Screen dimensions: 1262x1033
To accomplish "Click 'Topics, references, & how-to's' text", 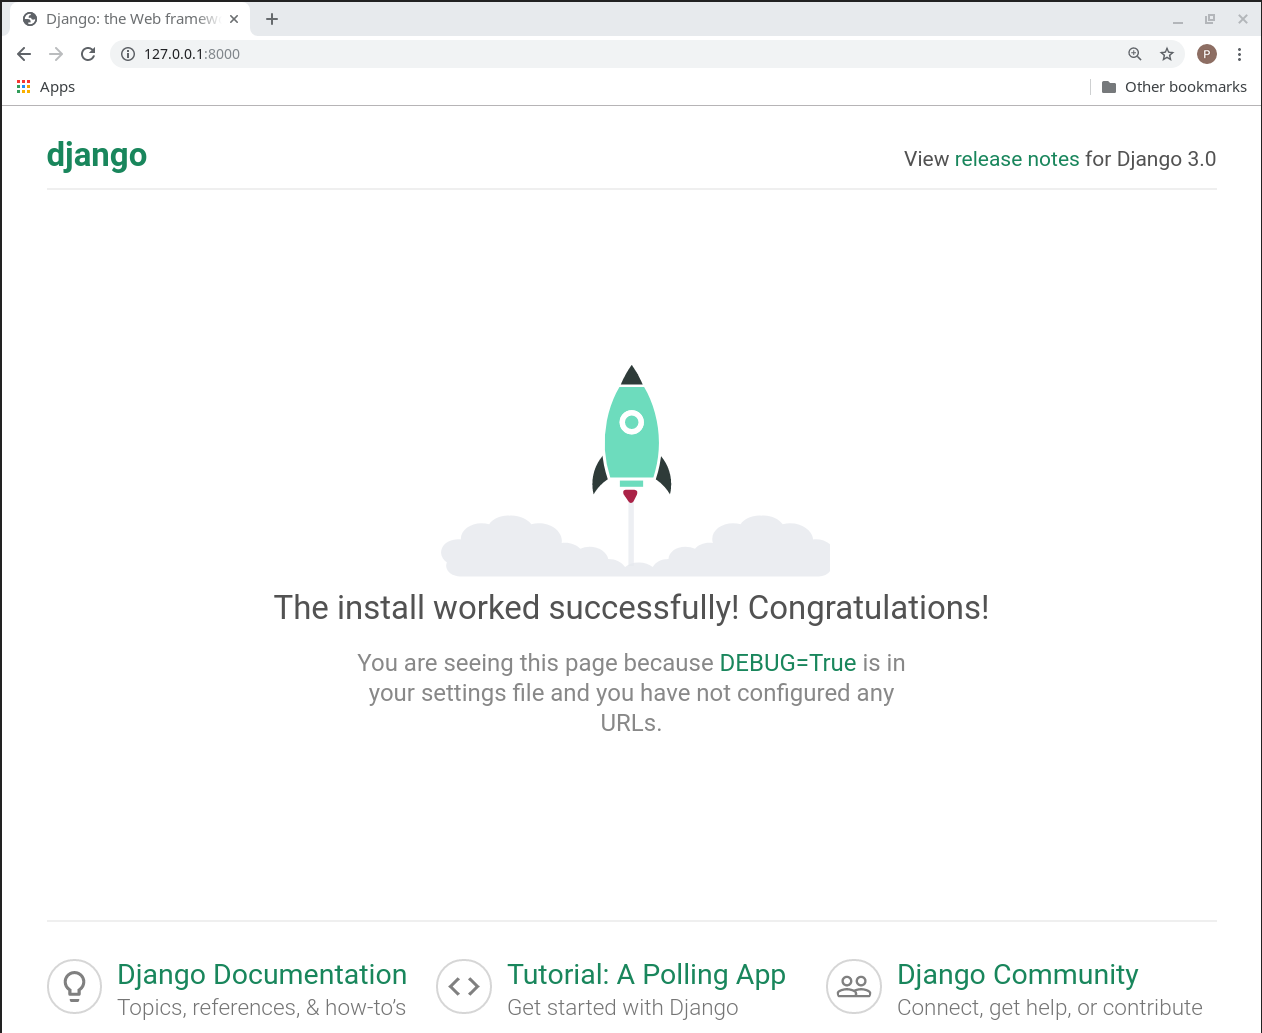I will (262, 1007).
